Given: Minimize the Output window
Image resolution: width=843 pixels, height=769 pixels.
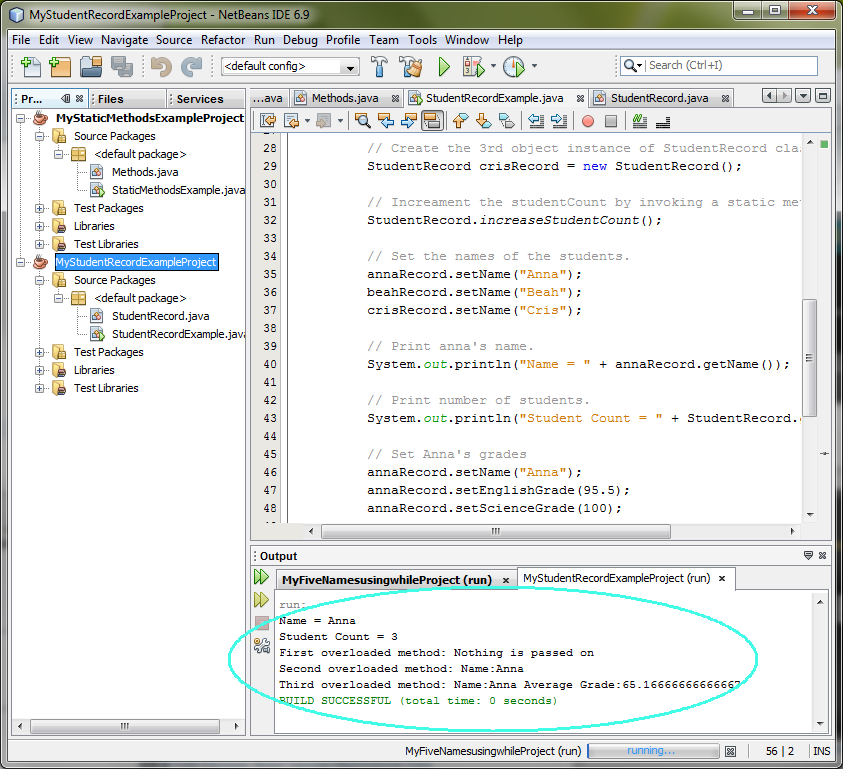Looking at the screenshot, I should [808, 555].
